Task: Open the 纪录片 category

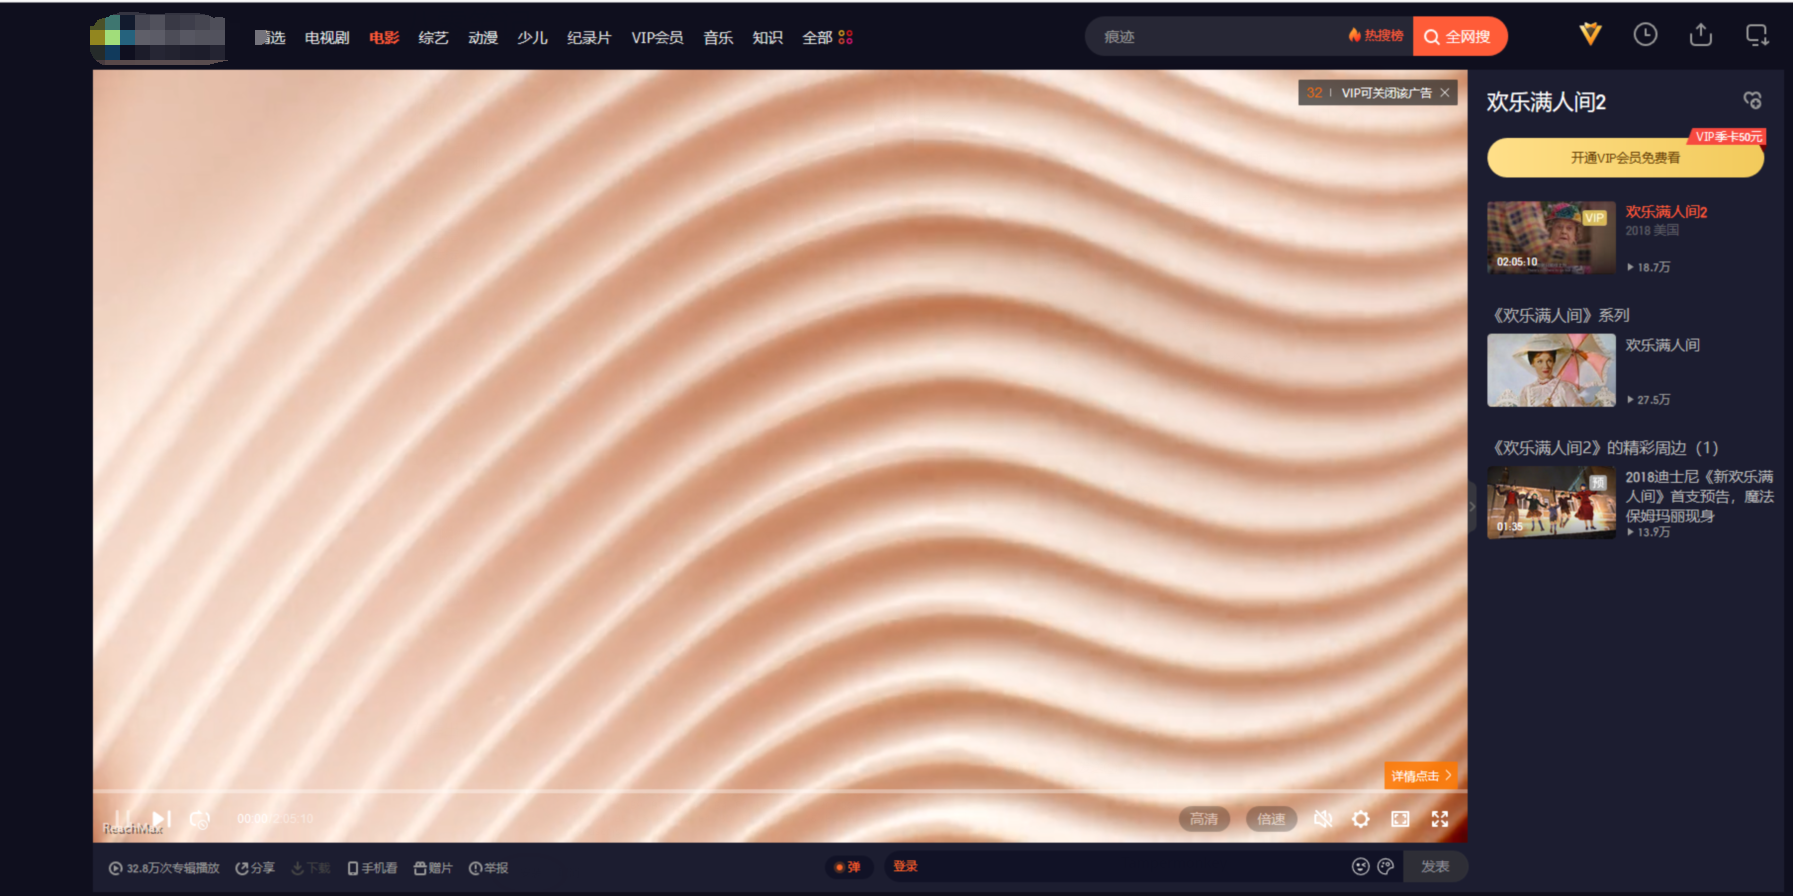Action: [589, 37]
